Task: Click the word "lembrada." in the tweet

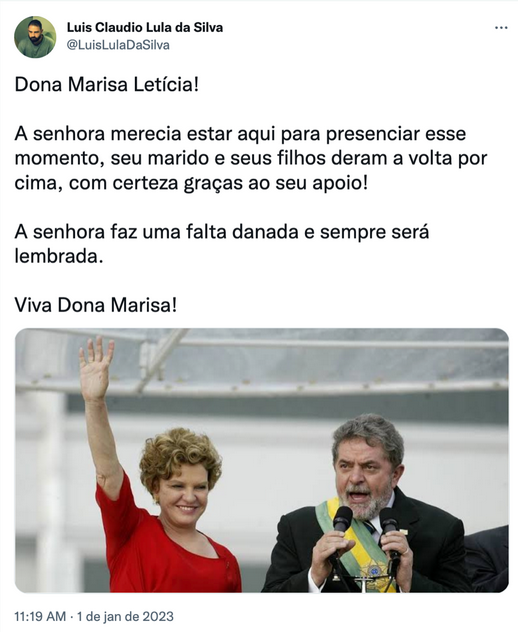Action: click(x=56, y=256)
